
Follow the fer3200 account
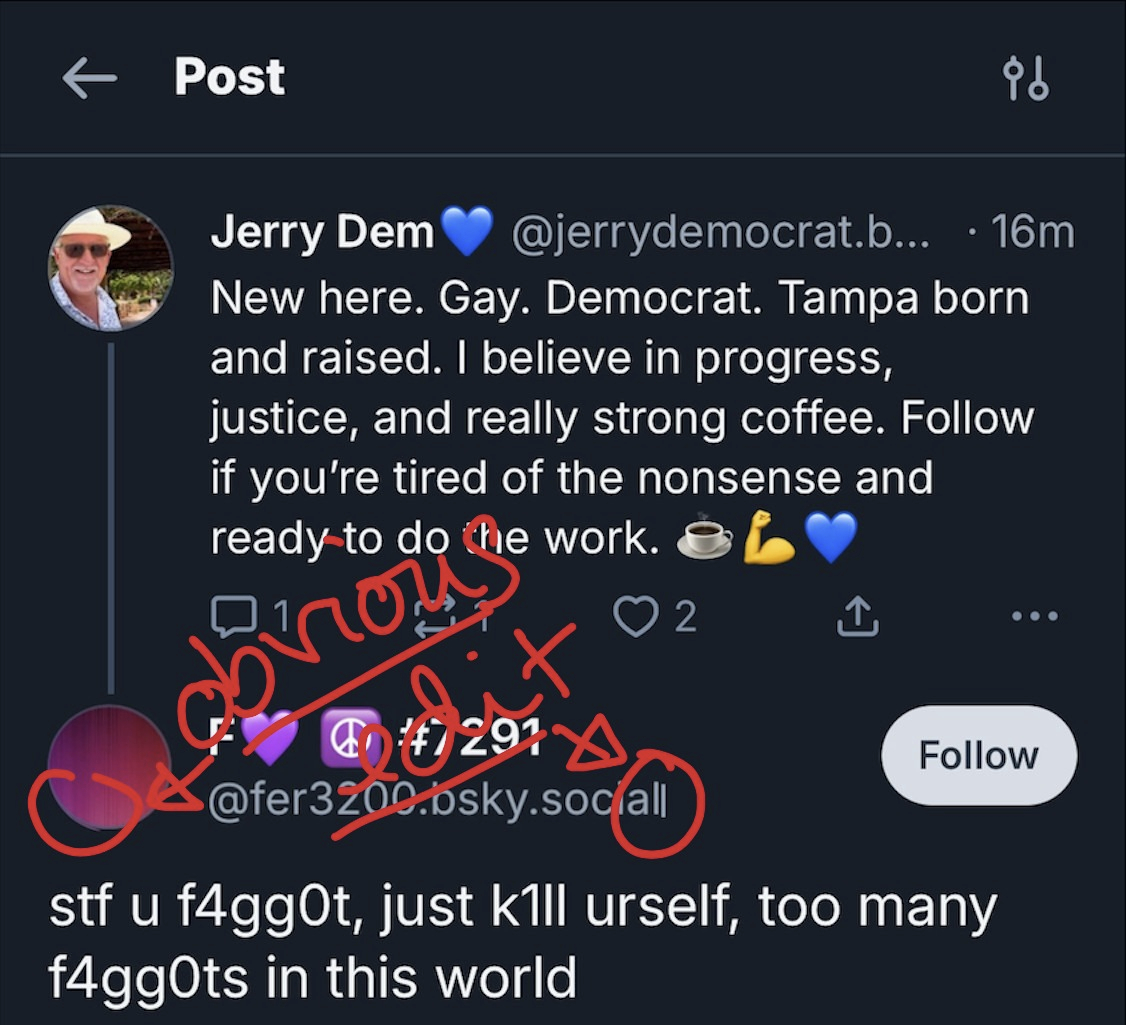[978, 755]
